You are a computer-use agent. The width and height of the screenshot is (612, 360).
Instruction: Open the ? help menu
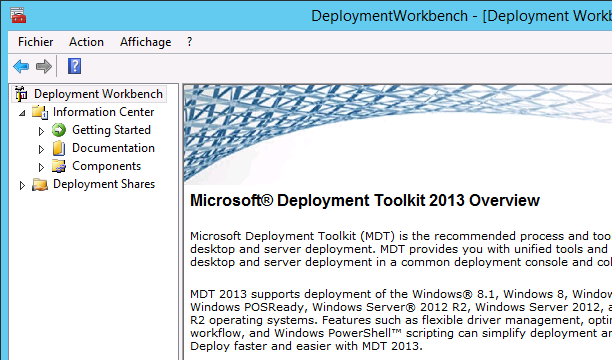coord(189,42)
